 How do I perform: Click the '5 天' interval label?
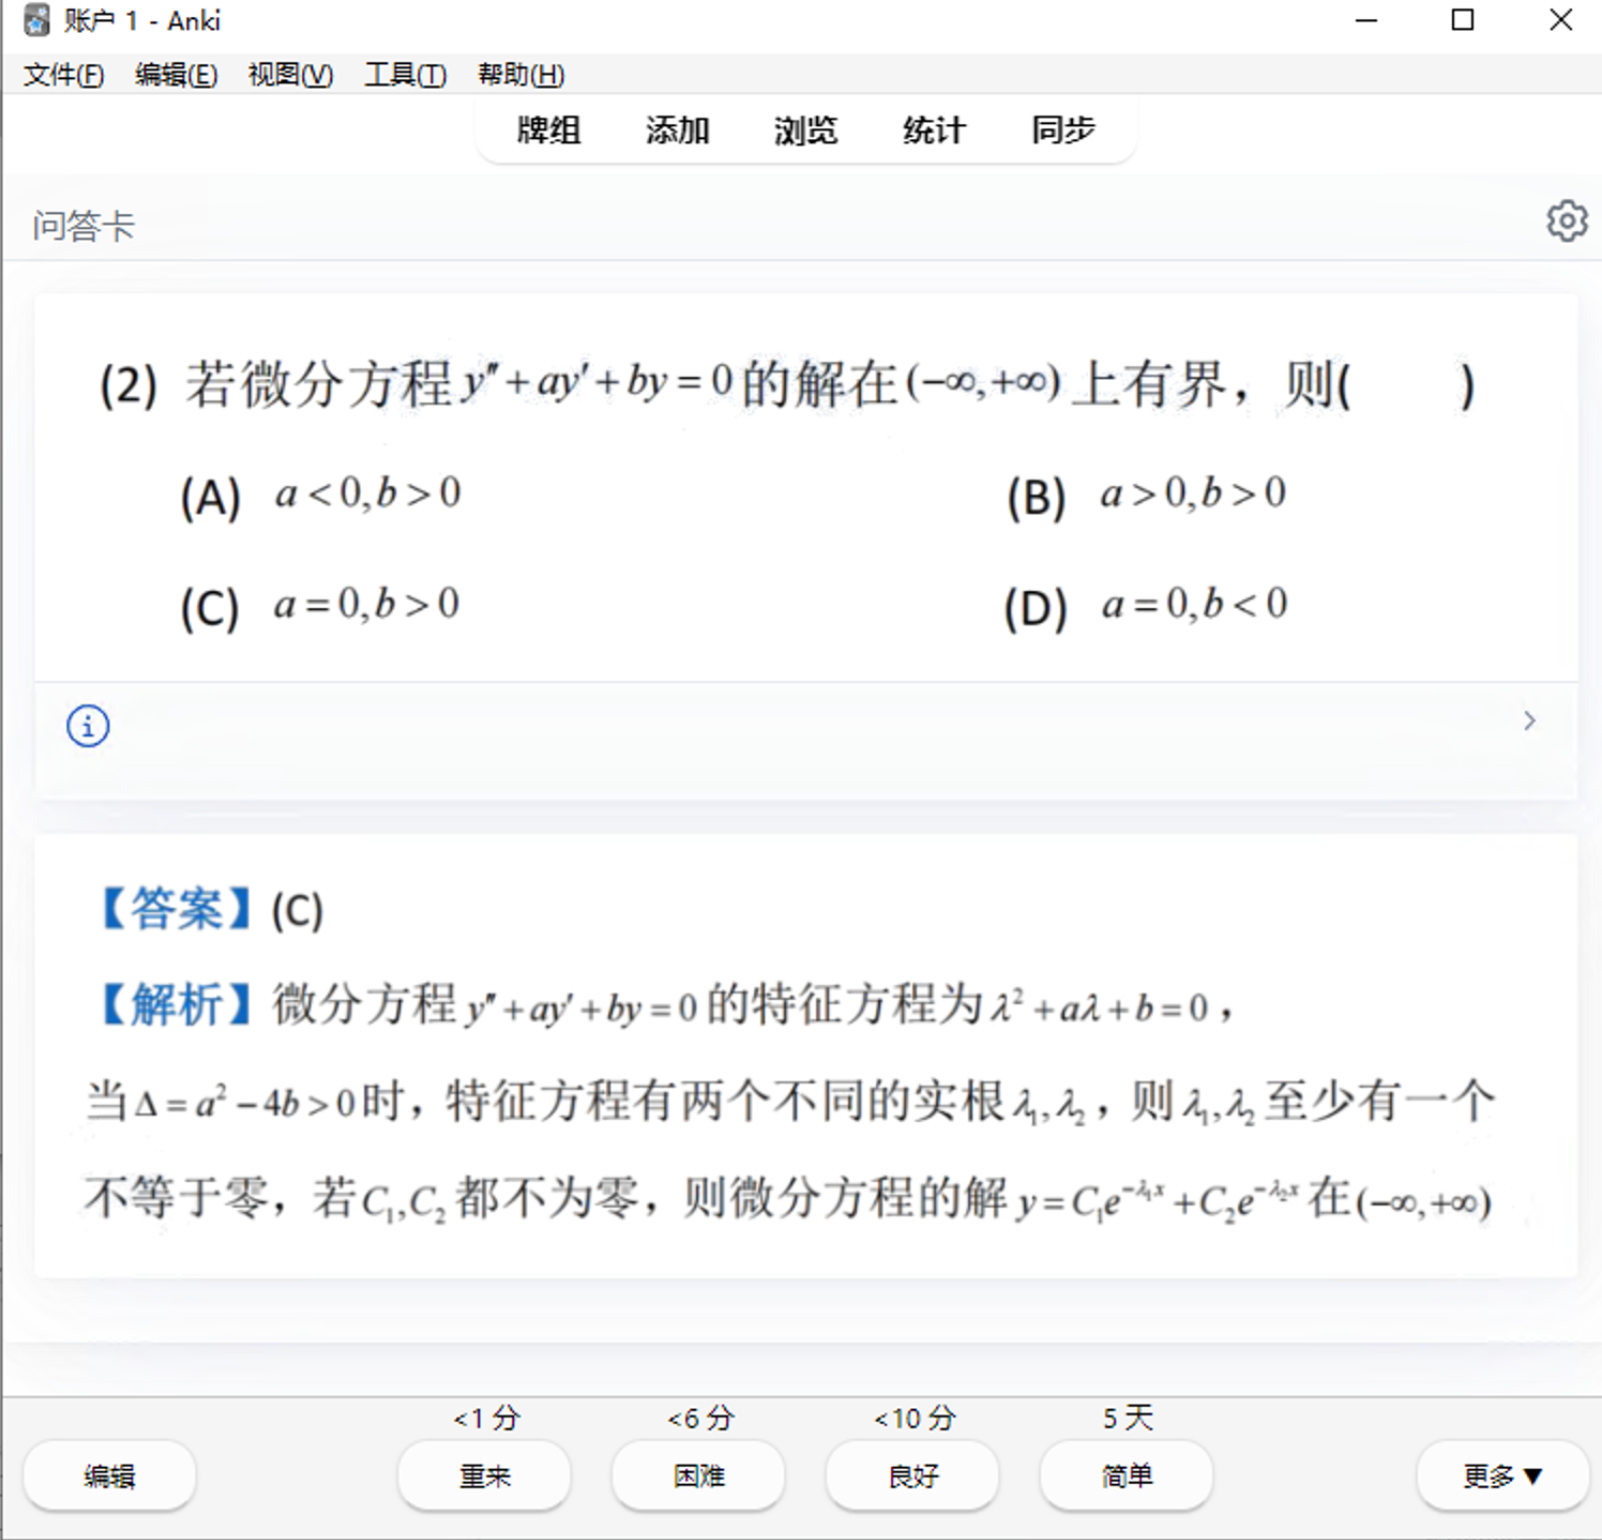tap(1127, 1417)
